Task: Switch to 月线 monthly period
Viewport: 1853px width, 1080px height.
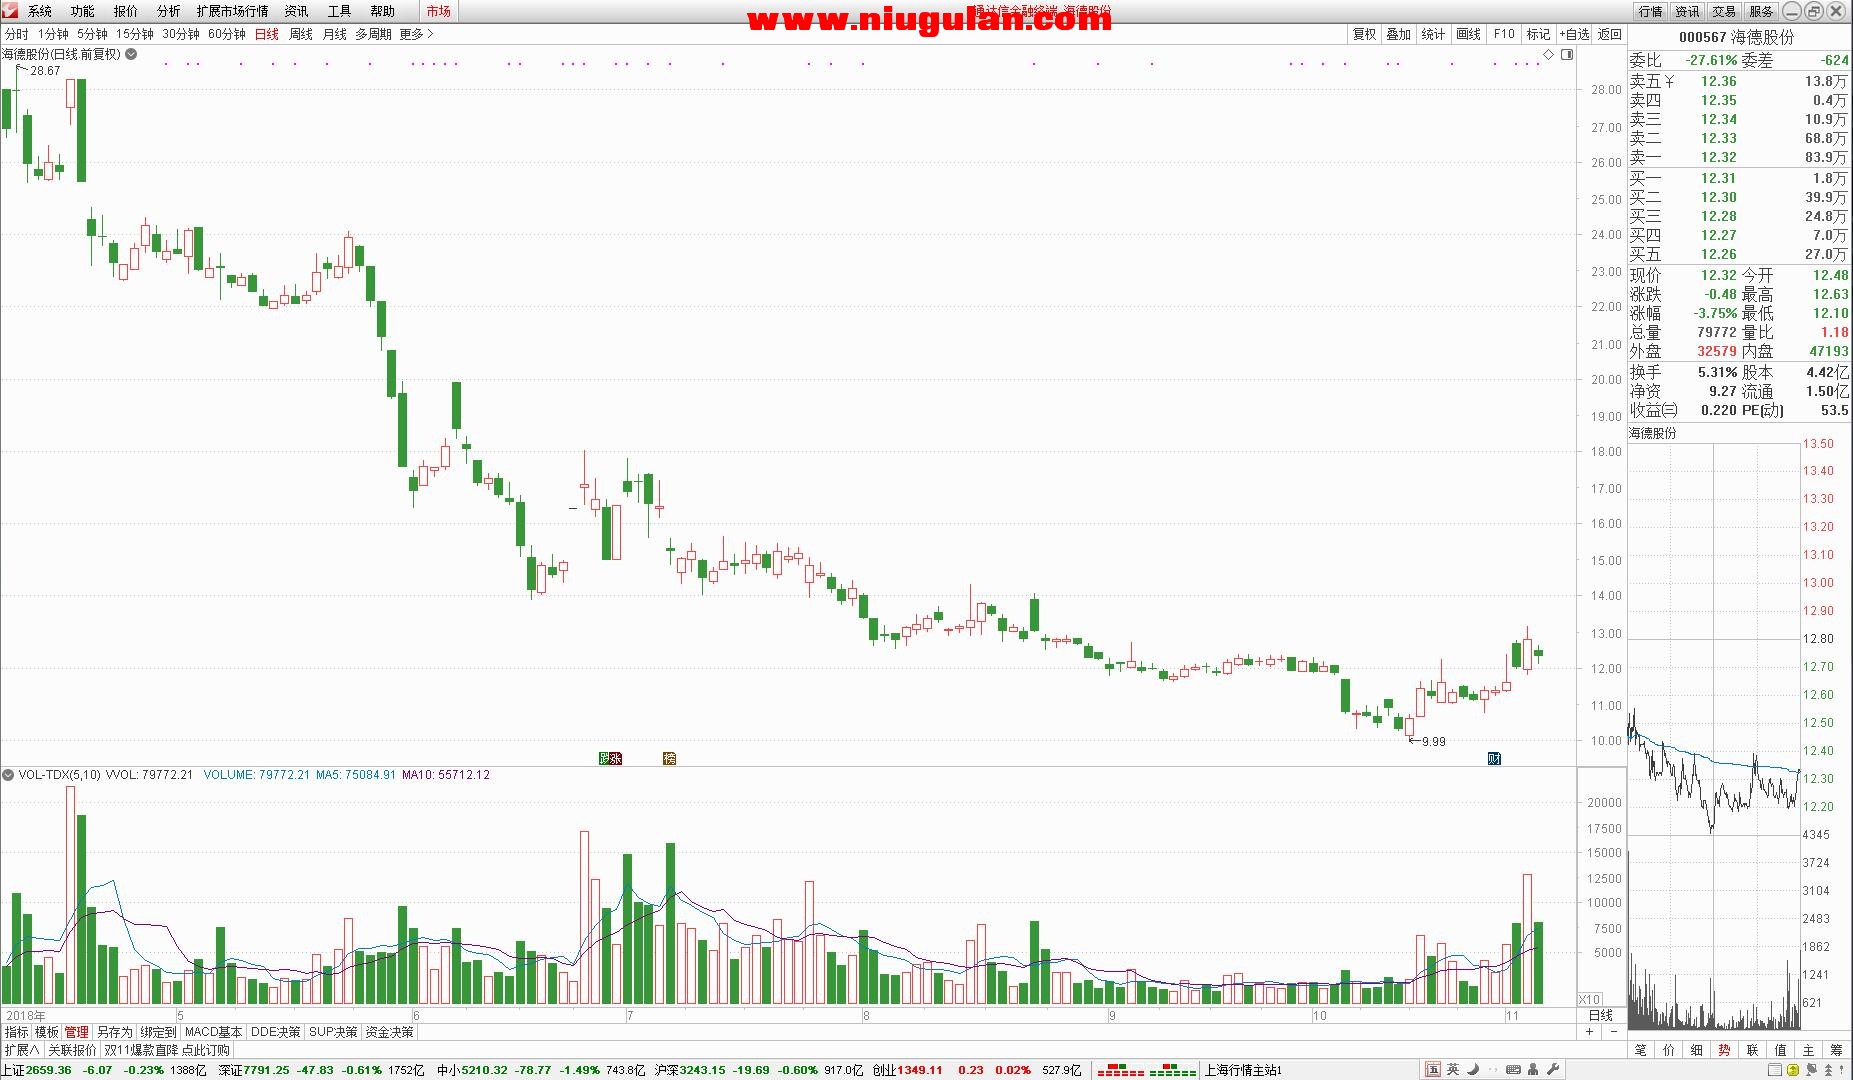Action: (334, 34)
